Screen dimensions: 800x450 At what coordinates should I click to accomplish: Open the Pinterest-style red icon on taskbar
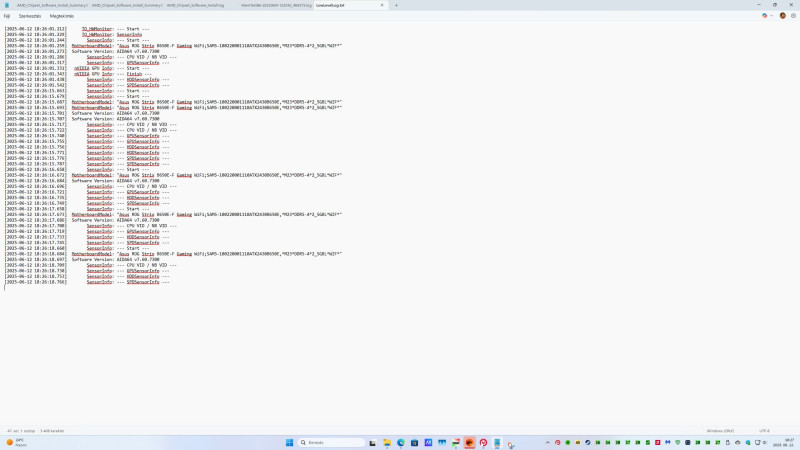coord(483,442)
